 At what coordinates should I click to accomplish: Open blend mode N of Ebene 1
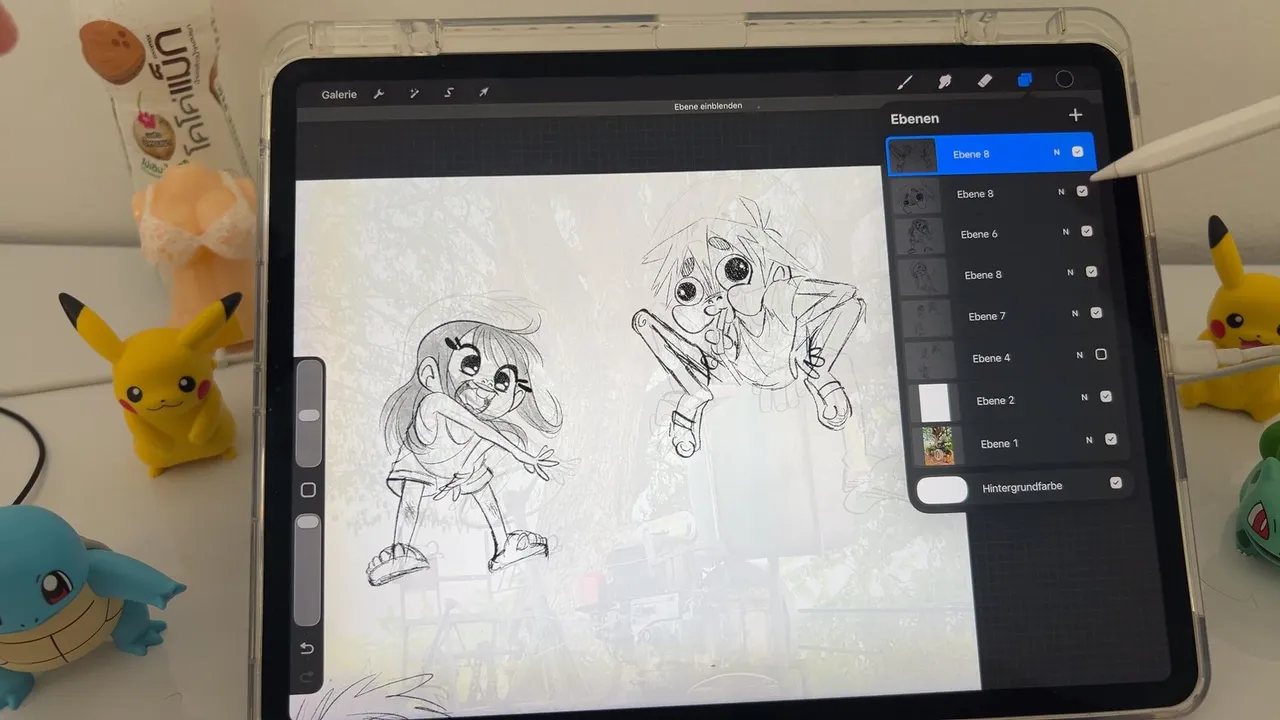(x=1090, y=440)
